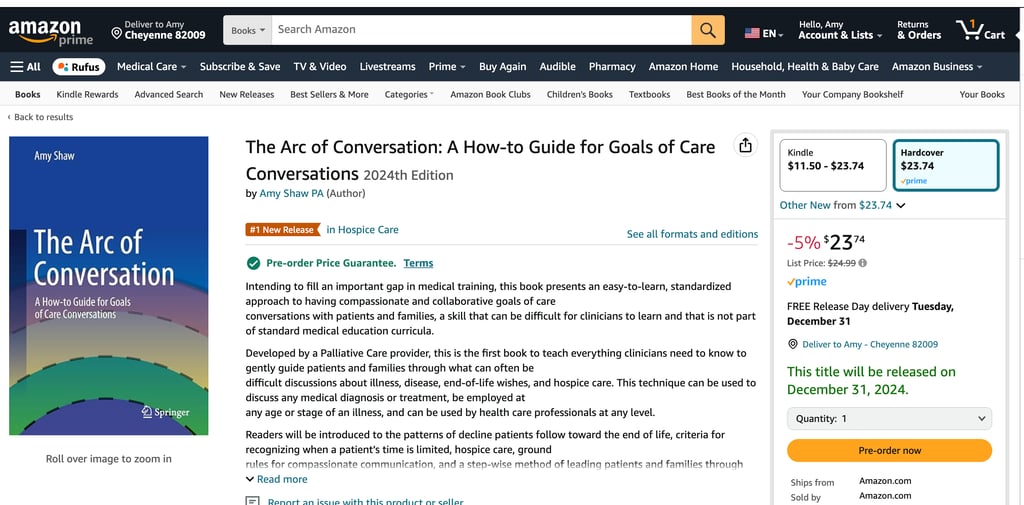Select the Kindle format option

833,165
